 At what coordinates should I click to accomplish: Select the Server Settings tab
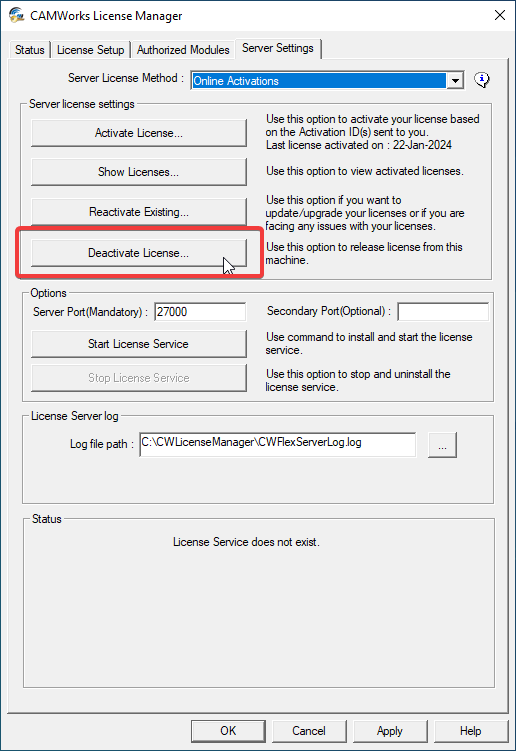[x=278, y=48]
